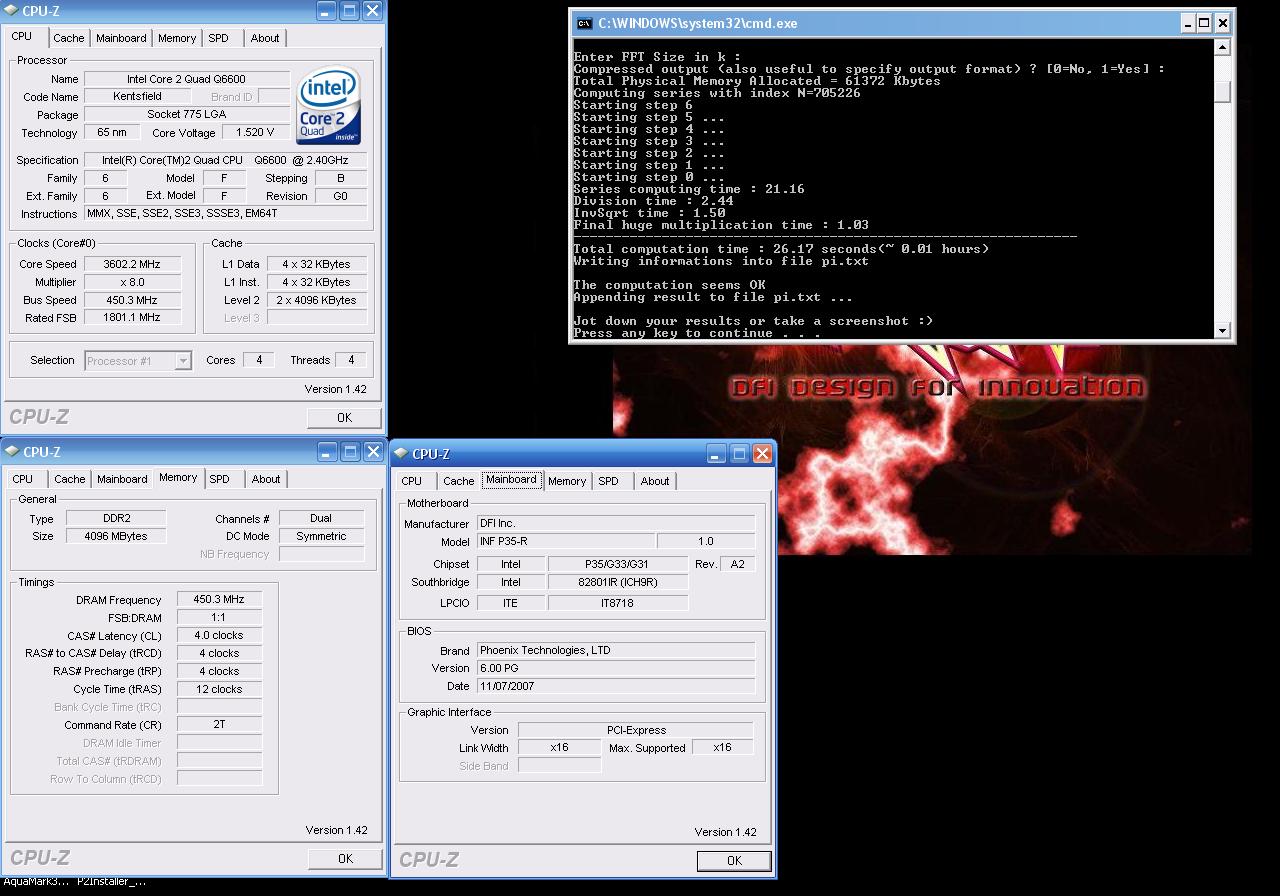This screenshot has width=1282, height=896.
Task: Click the Rated FSB value 1801.1 MHz
Action: [133, 318]
